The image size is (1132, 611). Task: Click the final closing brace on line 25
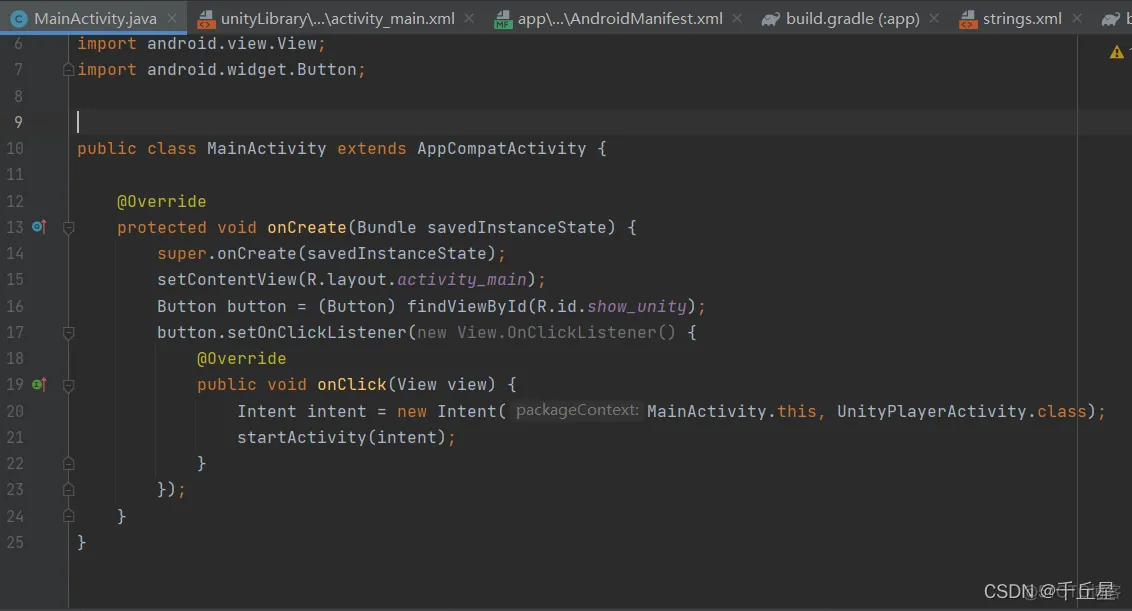pos(82,542)
